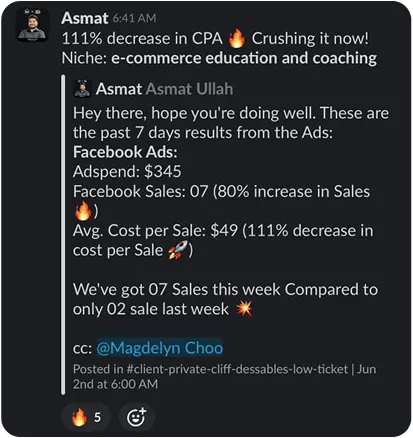Click the fire emoji after CPA
413x438 pixels.
(x=237, y=38)
